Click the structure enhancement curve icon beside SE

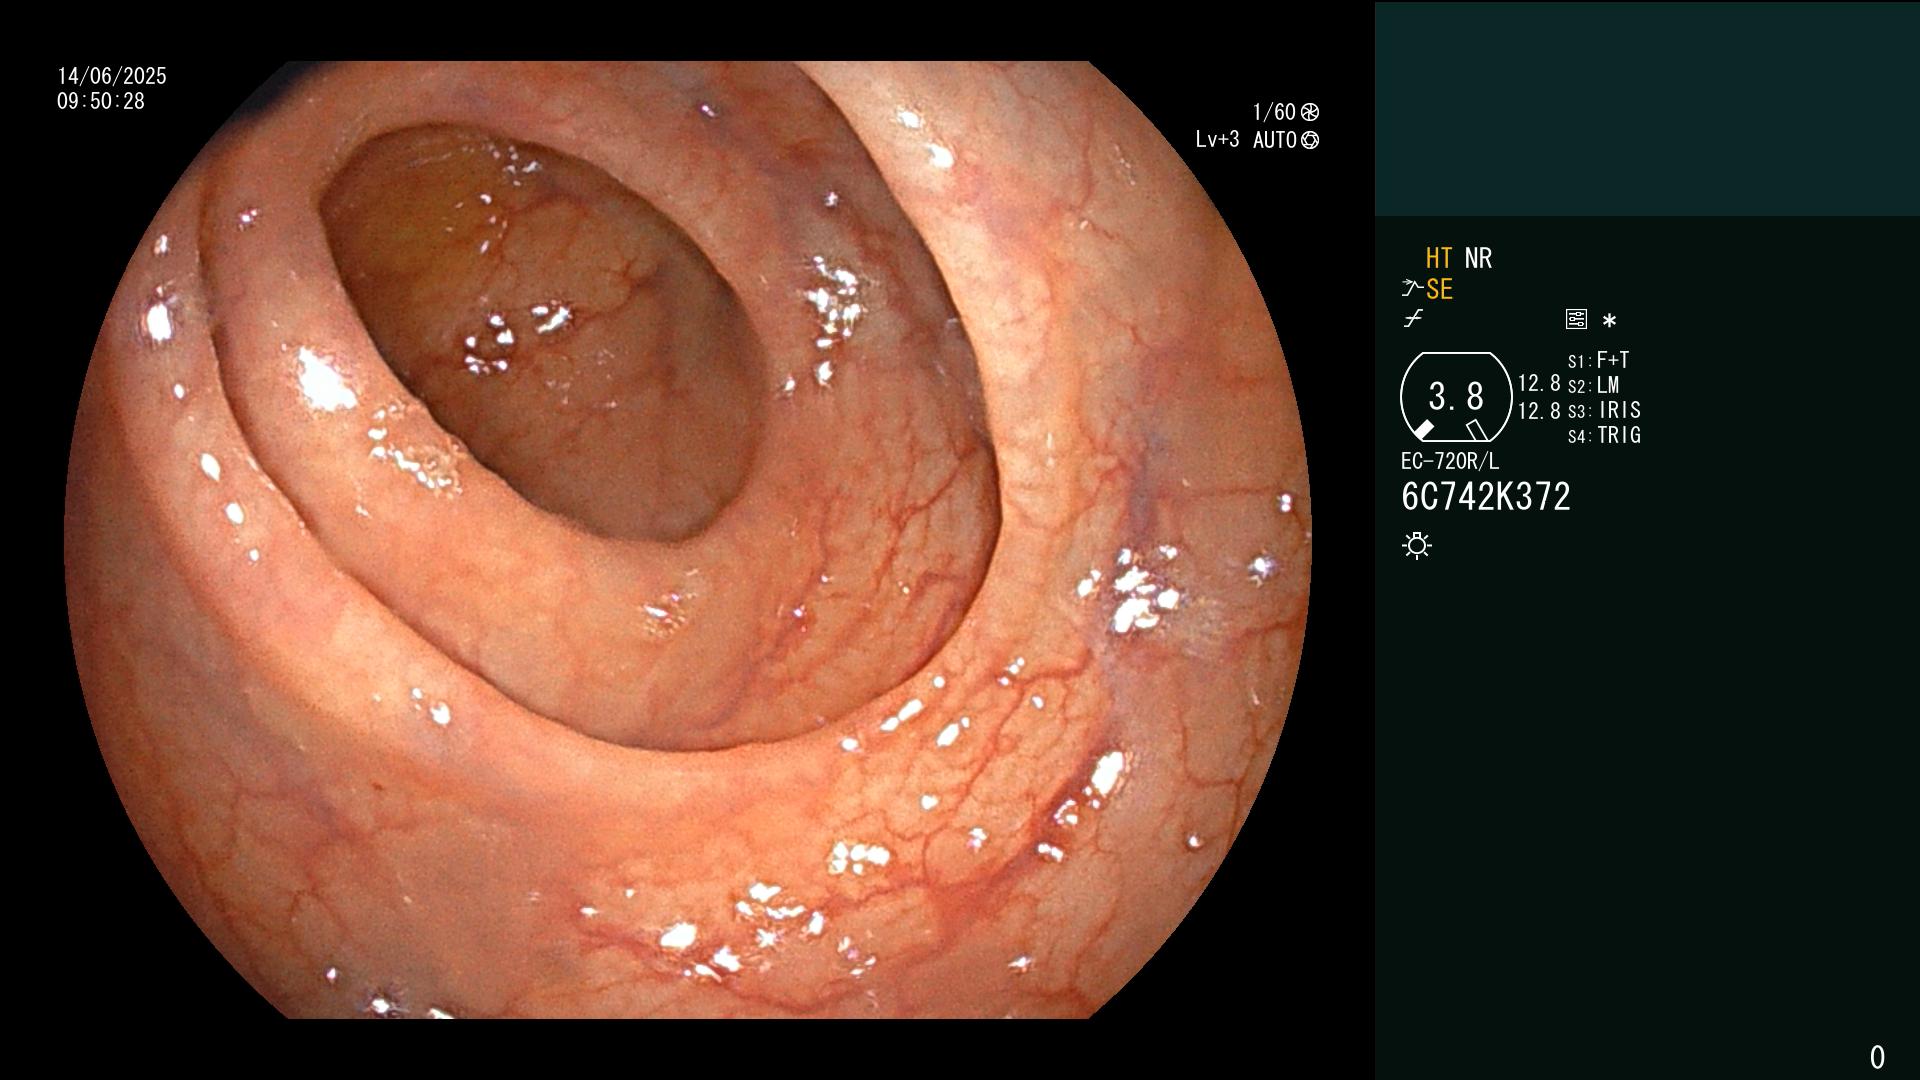coord(1412,289)
